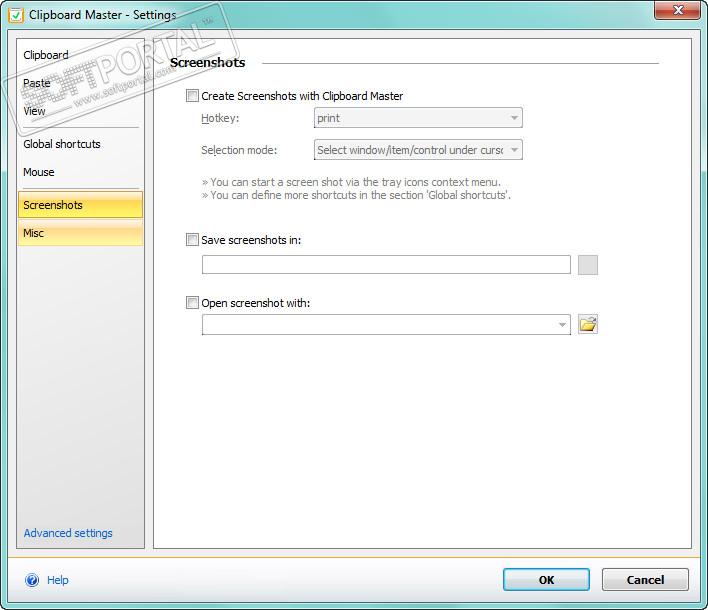Select the Screenshots section
Screen dimensions: 708x610
[80, 205]
